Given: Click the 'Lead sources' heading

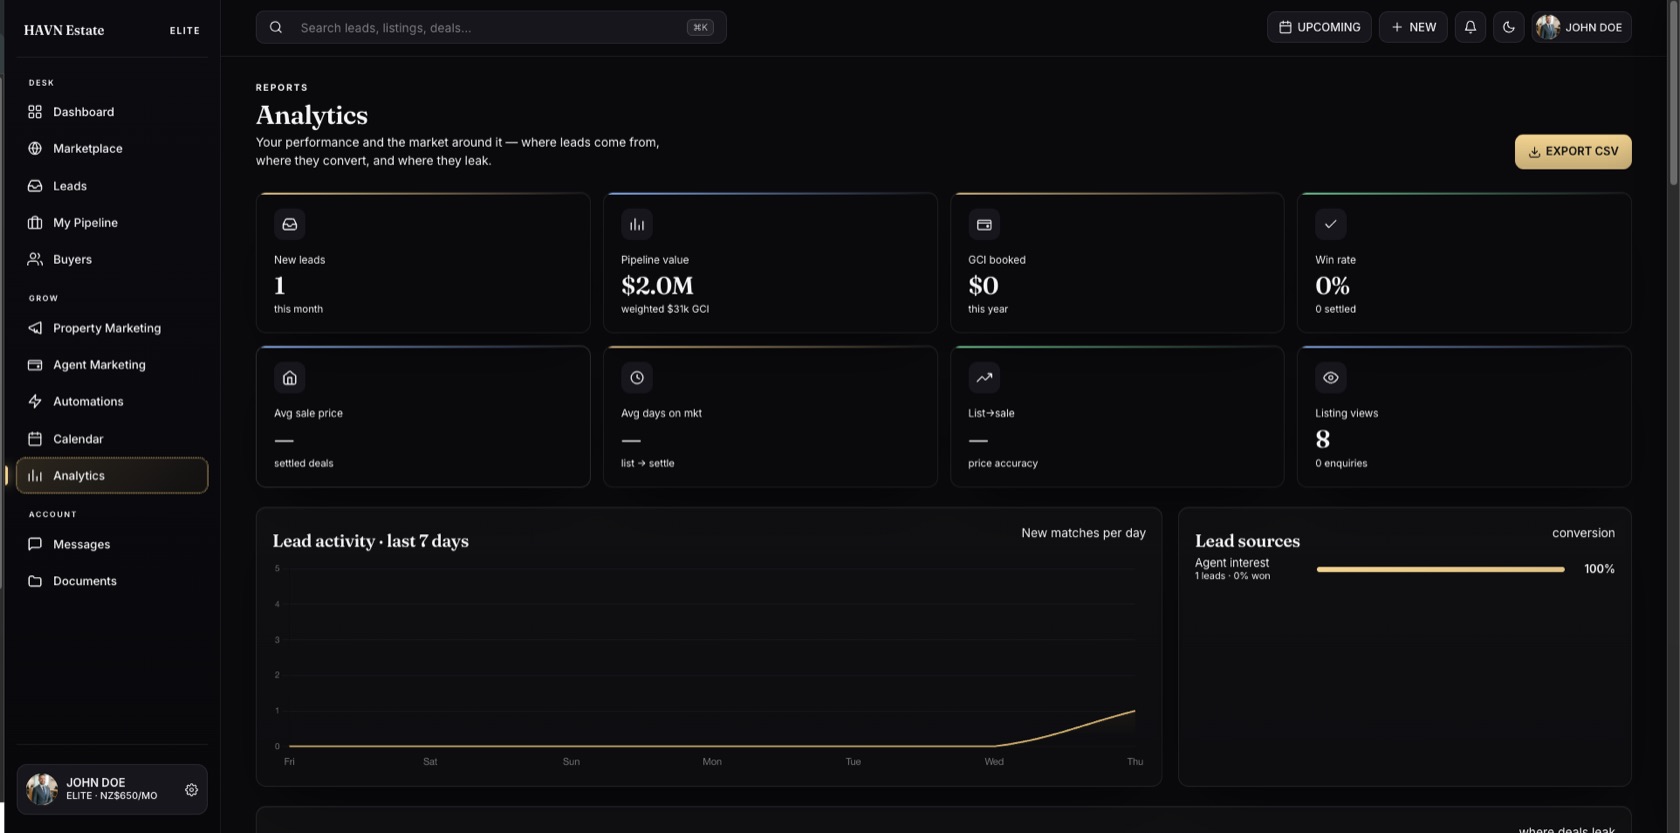Looking at the screenshot, I should (x=1247, y=541).
